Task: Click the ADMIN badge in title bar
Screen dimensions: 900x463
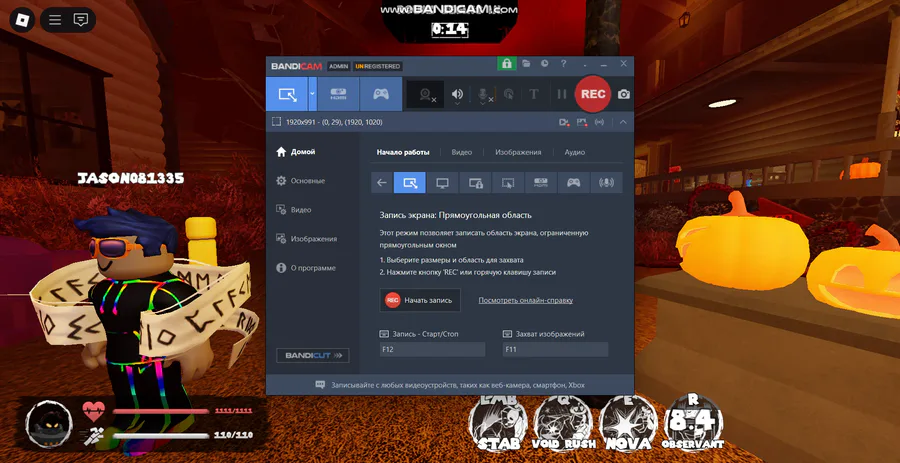Action: 339,66
